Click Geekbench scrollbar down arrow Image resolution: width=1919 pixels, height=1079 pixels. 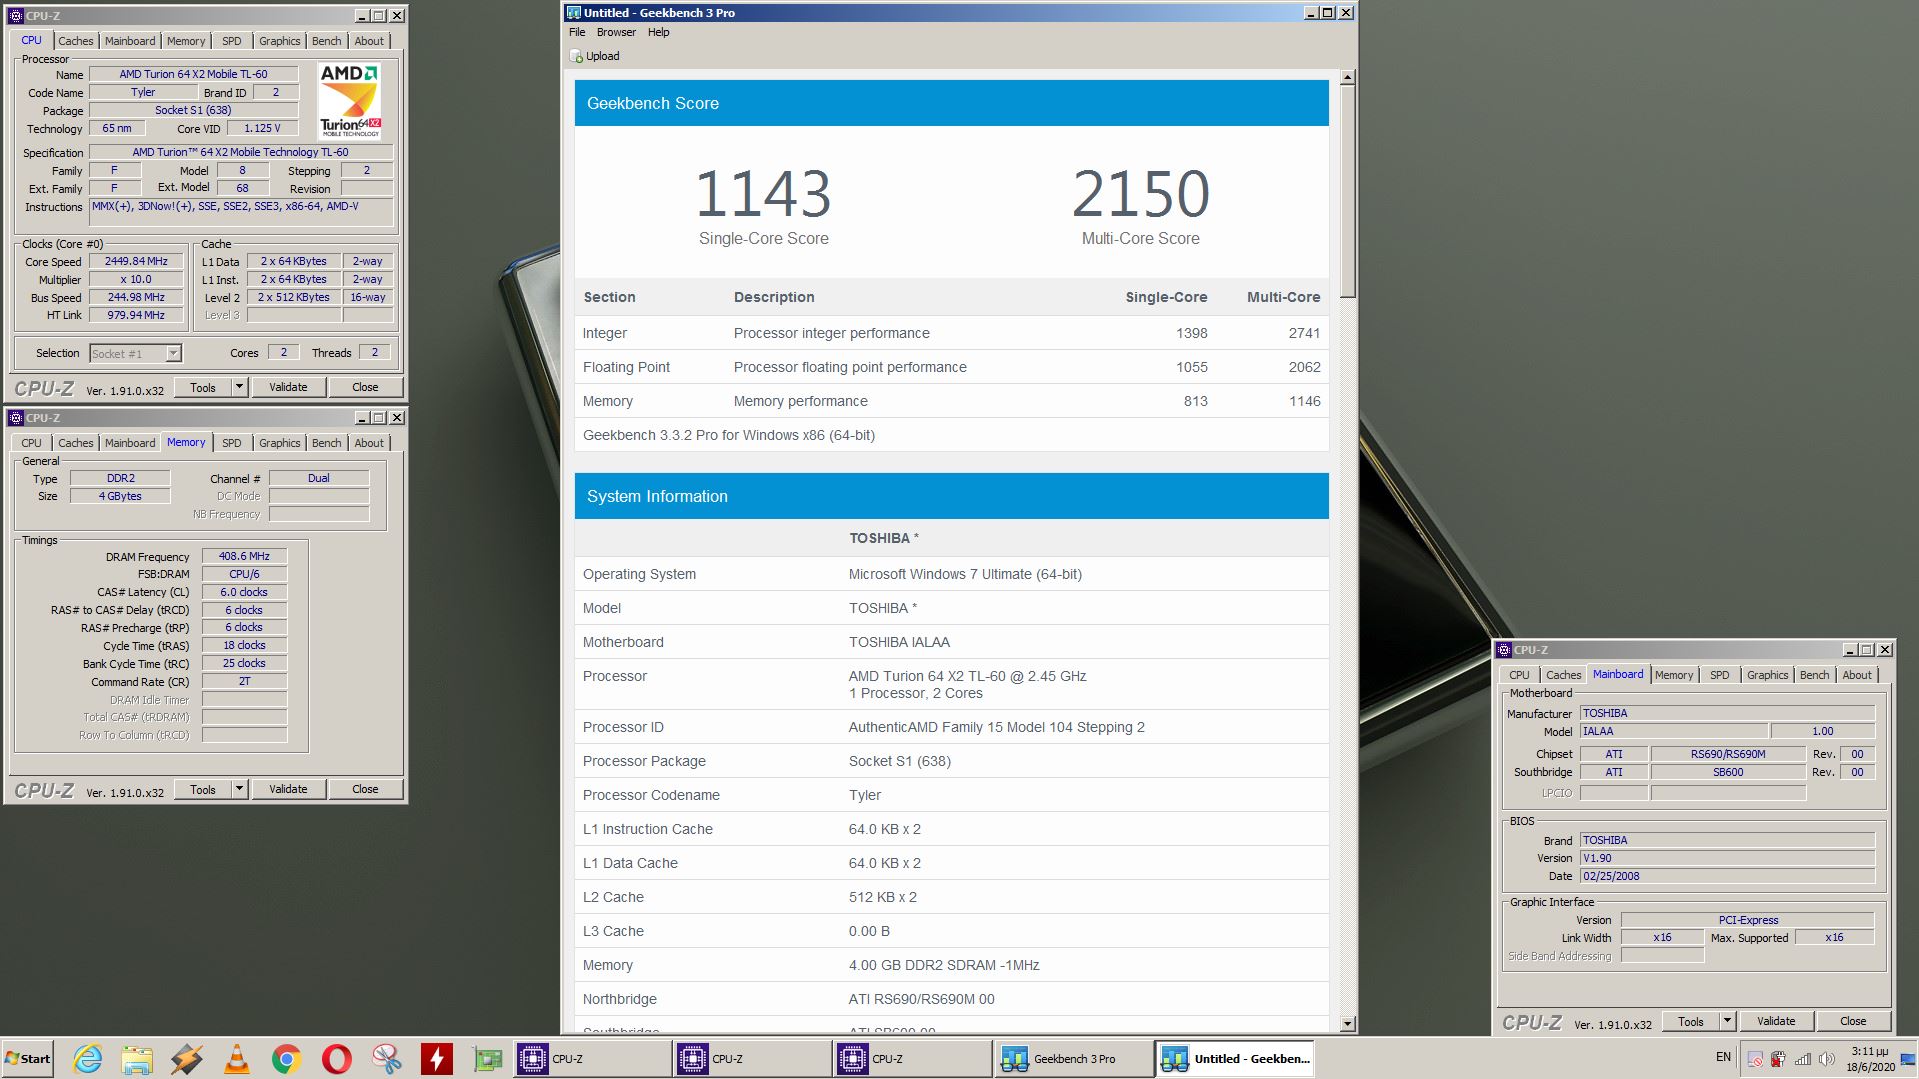1347,1023
